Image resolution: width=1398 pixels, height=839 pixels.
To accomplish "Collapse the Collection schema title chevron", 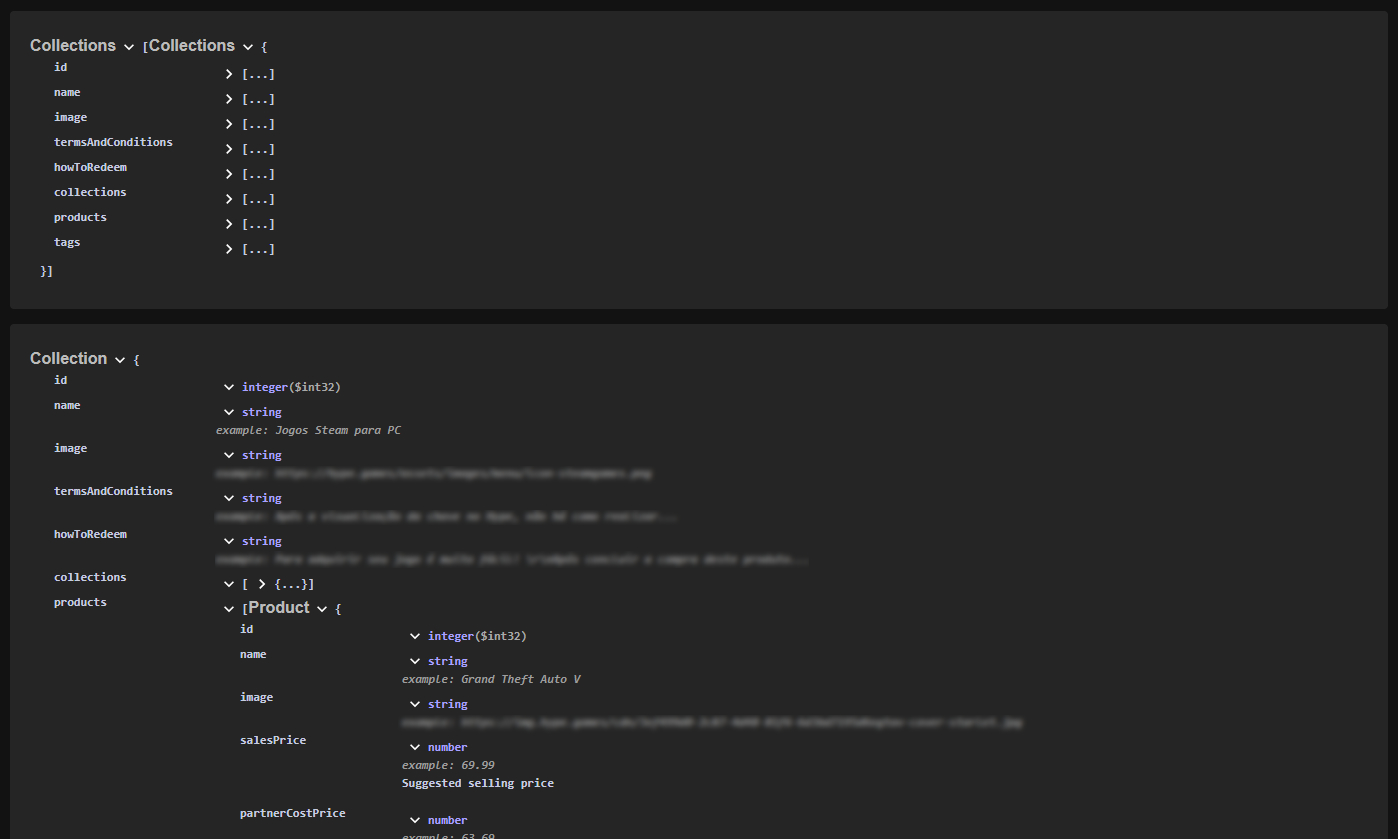I will tap(120, 360).
